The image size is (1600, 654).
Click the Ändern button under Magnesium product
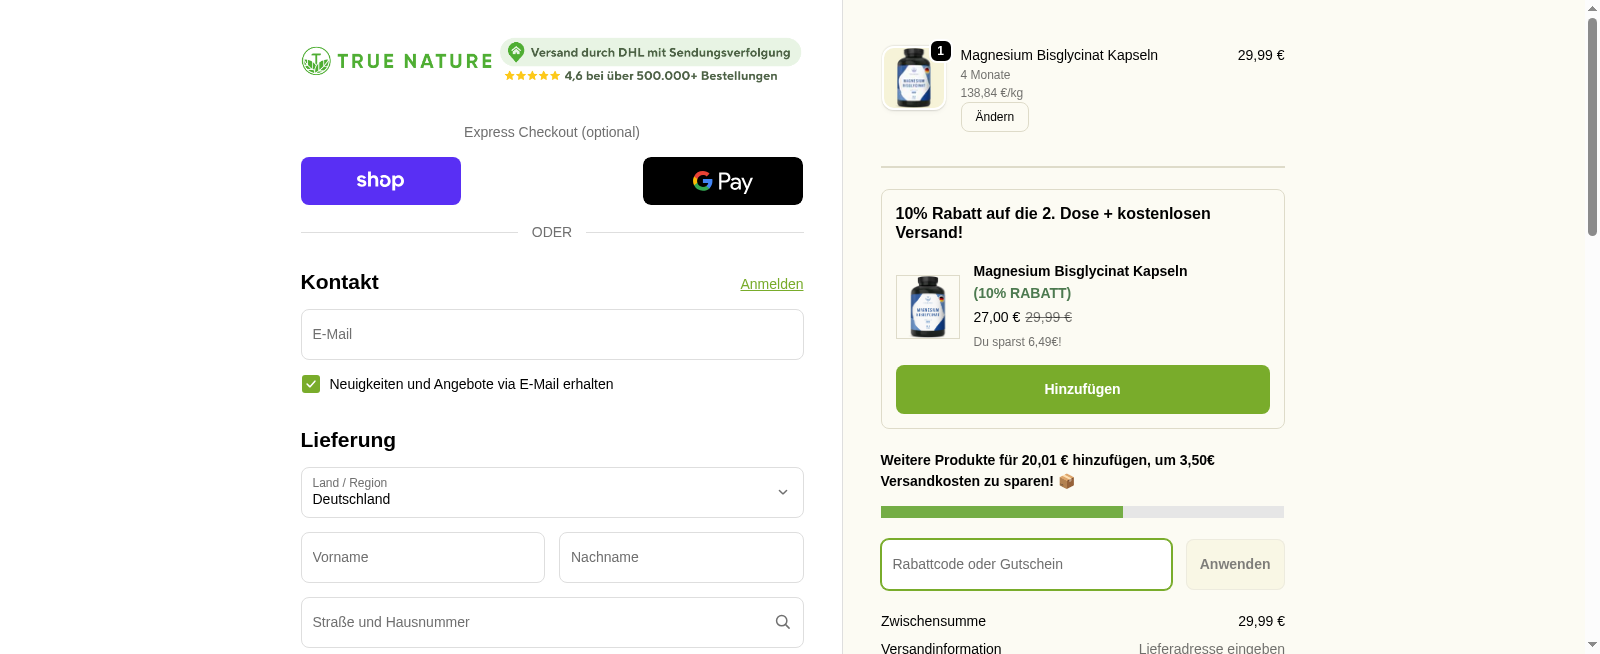click(994, 117)
